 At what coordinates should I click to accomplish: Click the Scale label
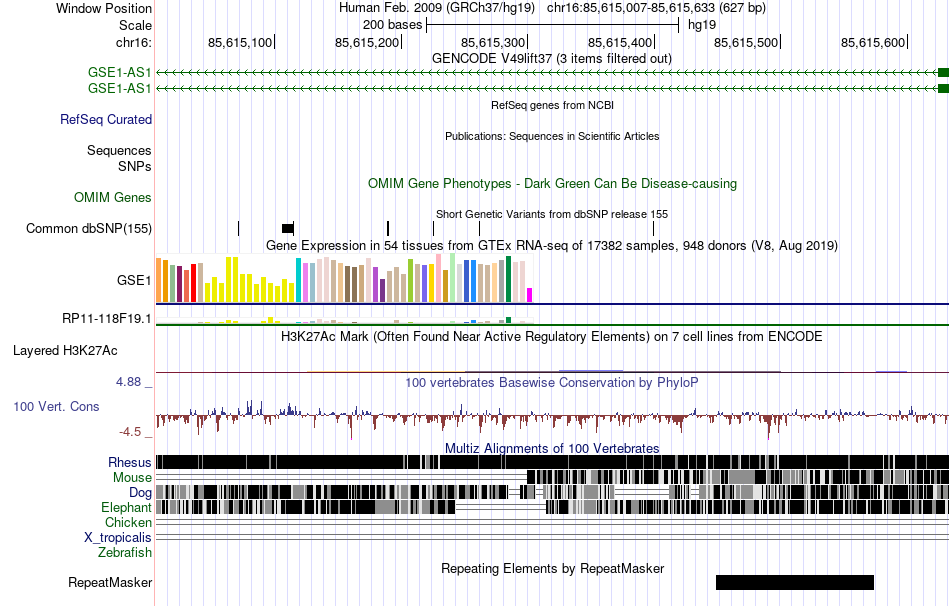click(135, 25)
